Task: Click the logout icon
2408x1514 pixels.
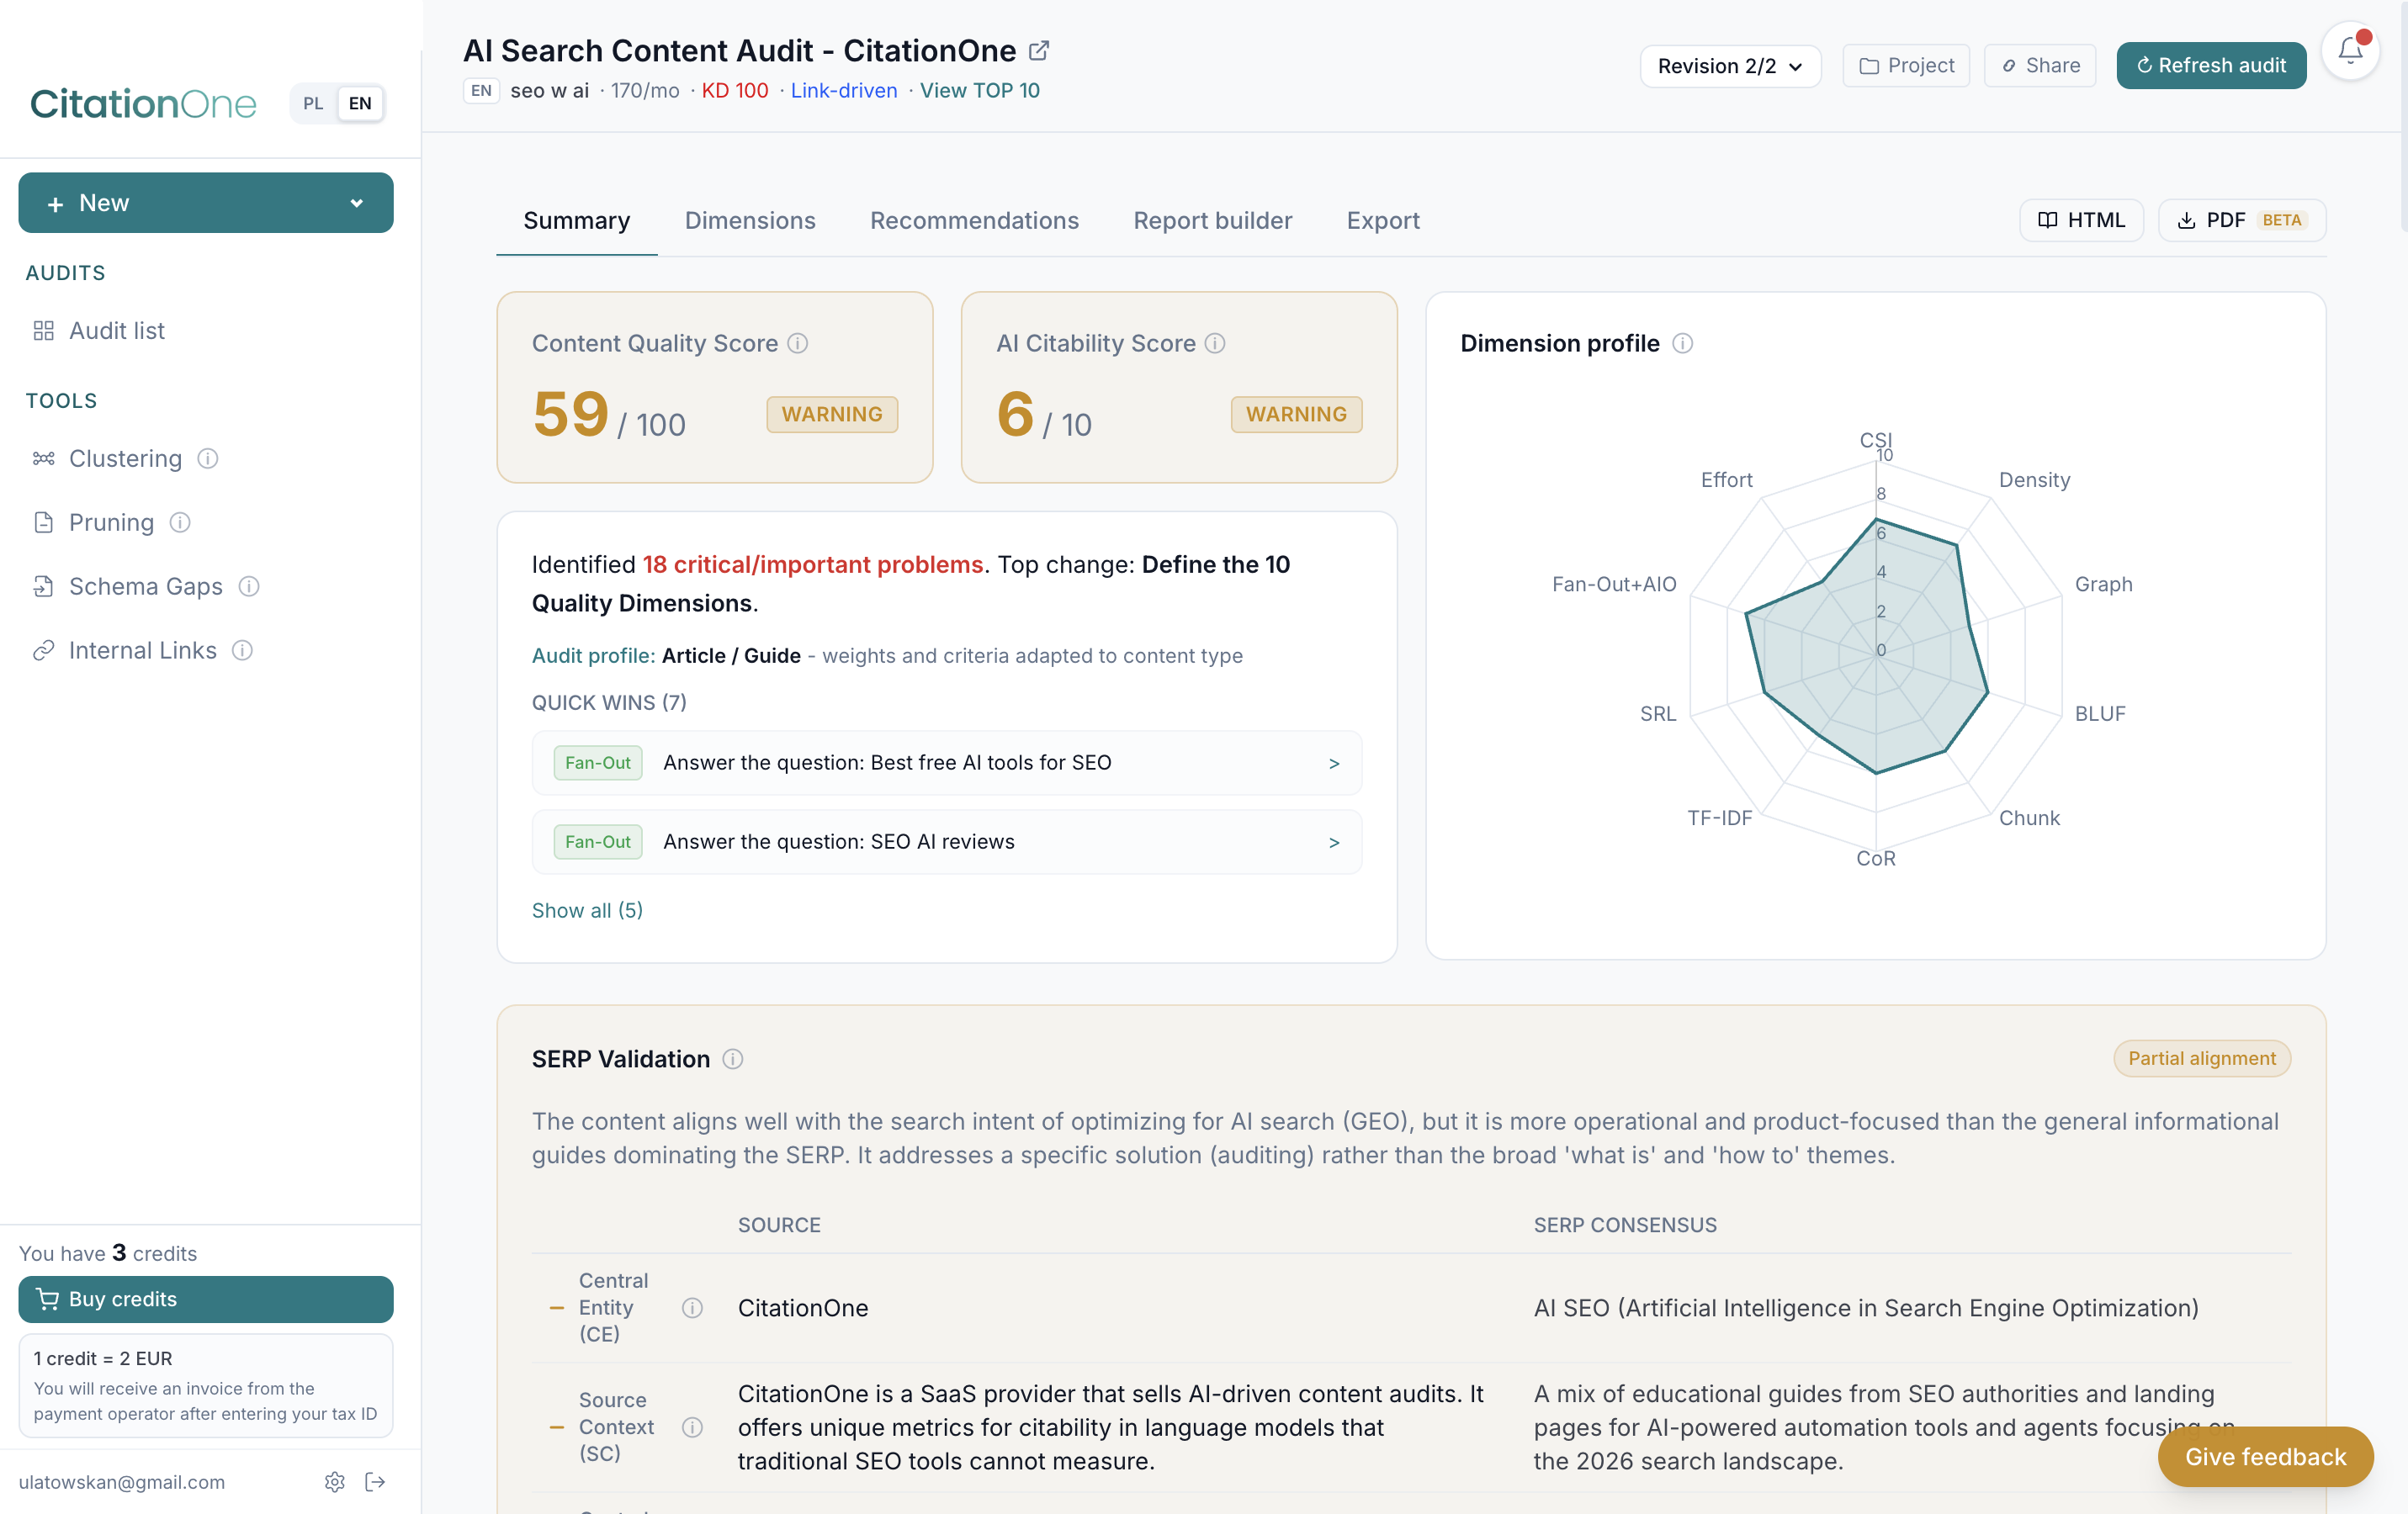Action: click(375, 1482)
